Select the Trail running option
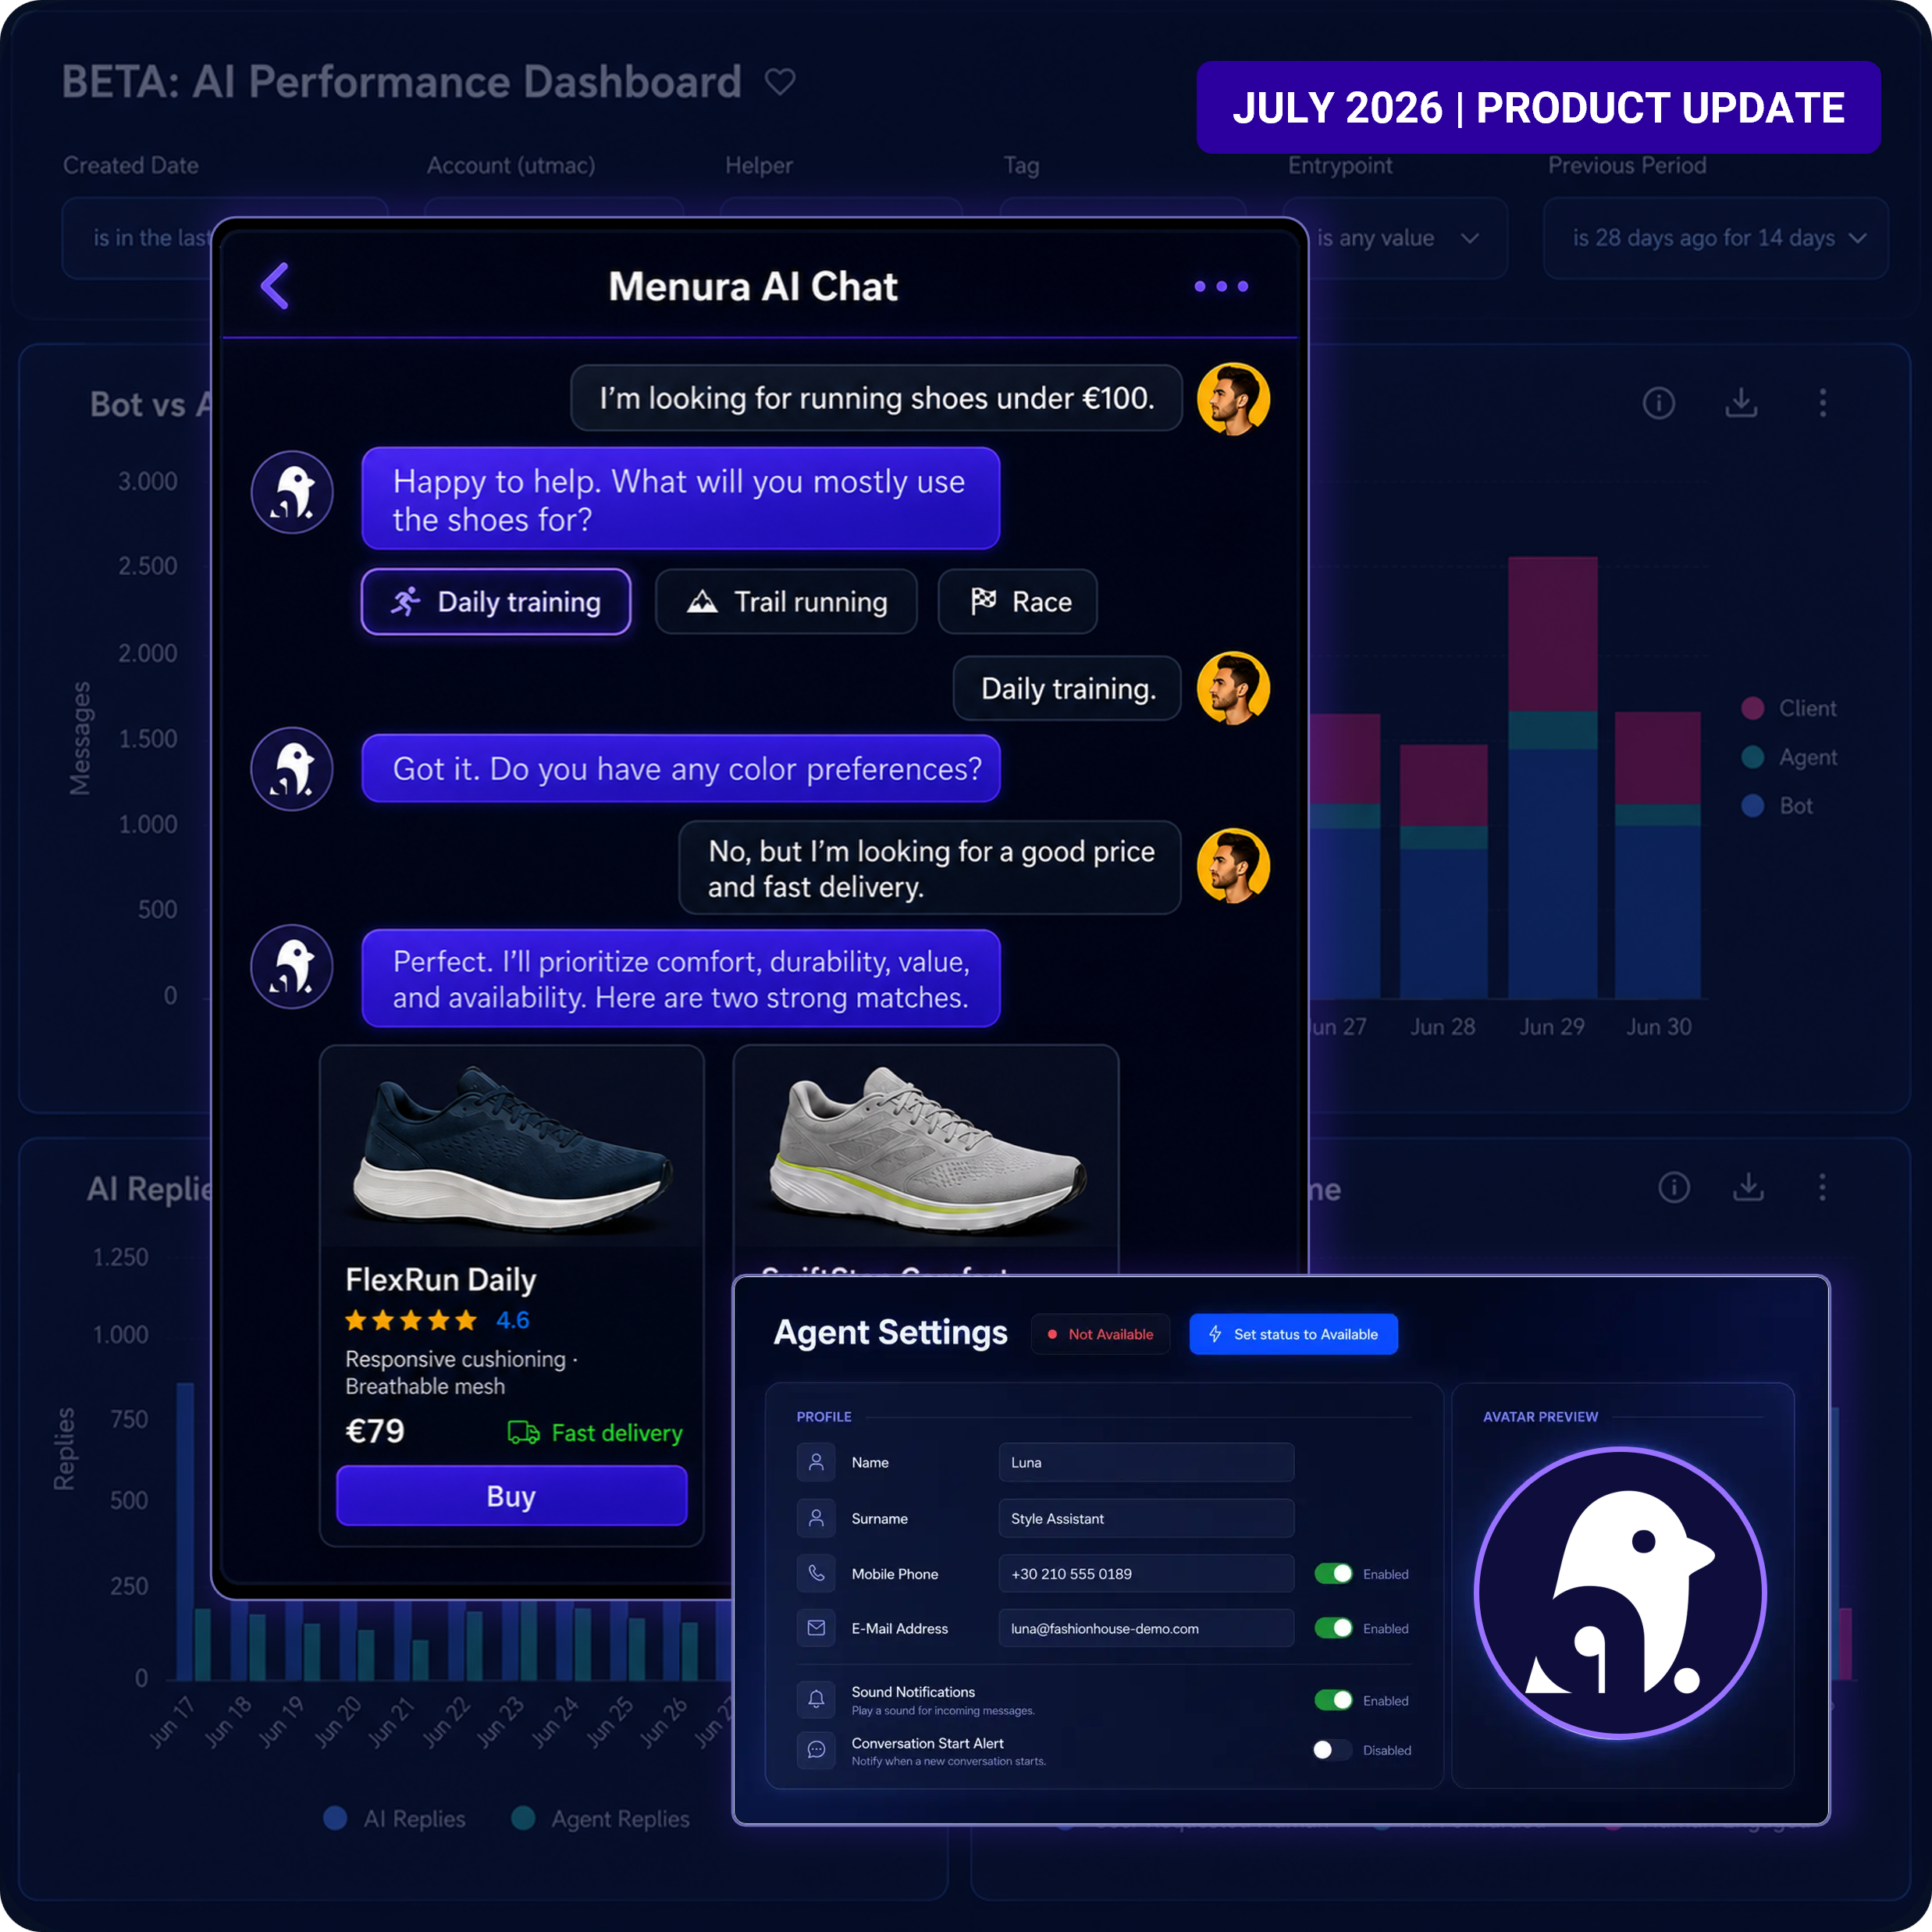The image size is (1932, 1932). (786, 602)
